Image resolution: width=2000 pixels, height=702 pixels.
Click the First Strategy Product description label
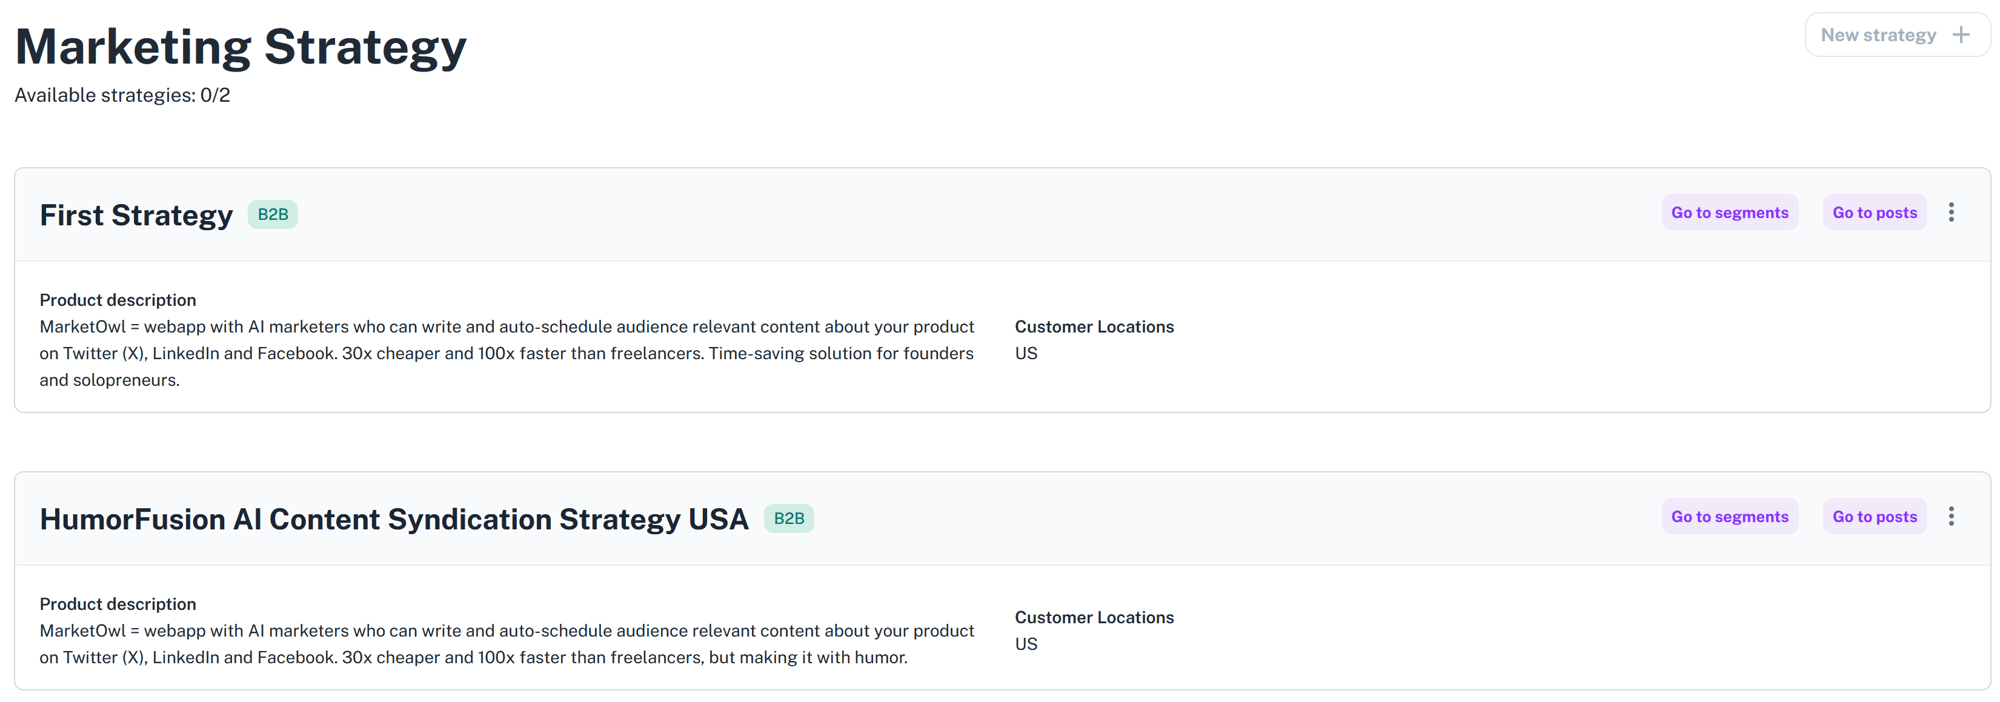pyautogui.click(x=118, y=300)
